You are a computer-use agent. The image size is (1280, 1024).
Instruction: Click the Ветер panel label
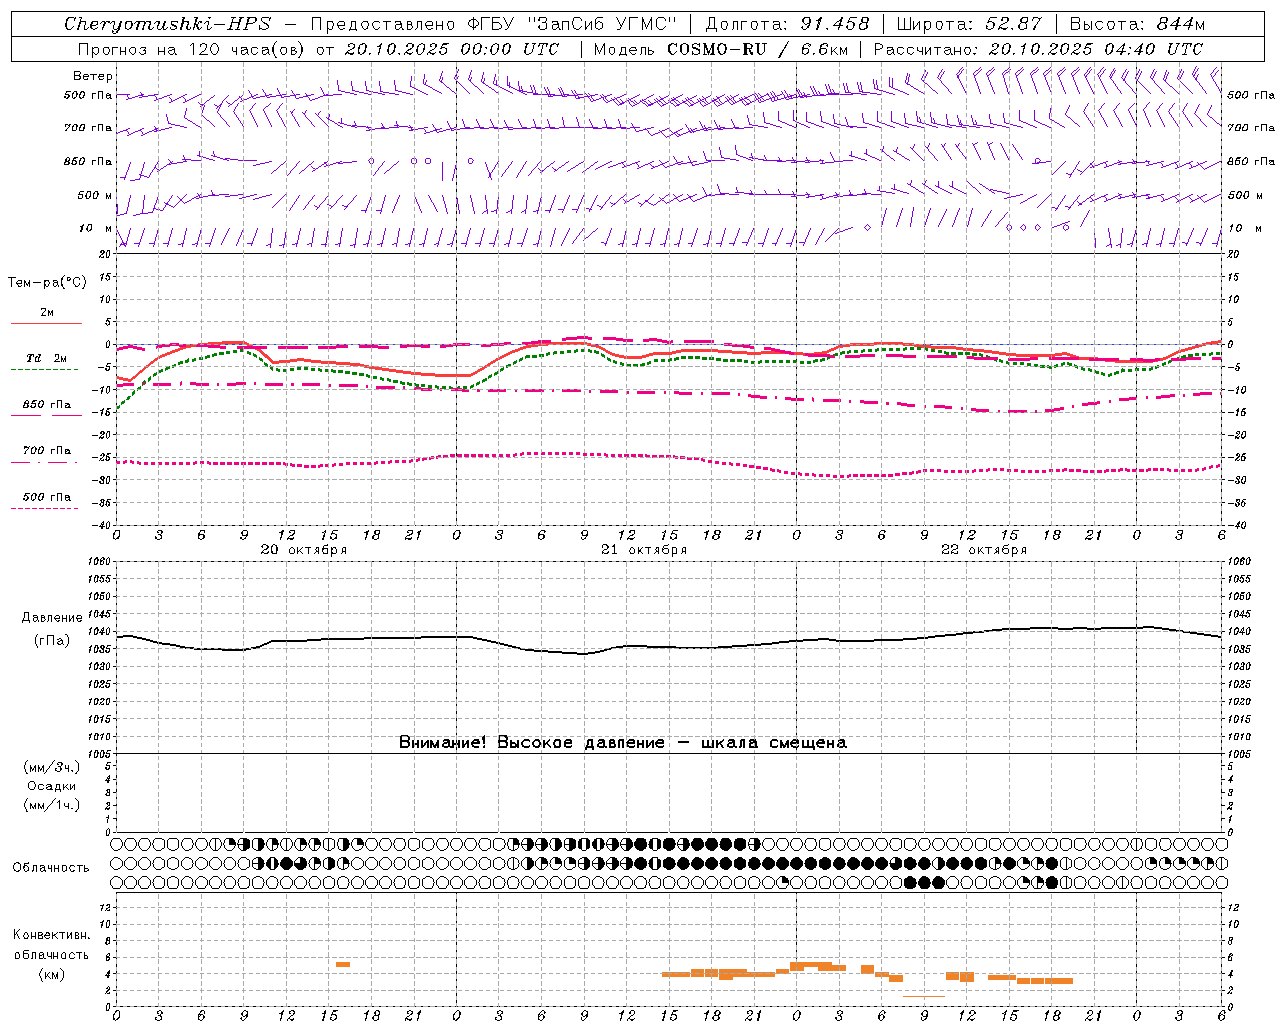93,76
